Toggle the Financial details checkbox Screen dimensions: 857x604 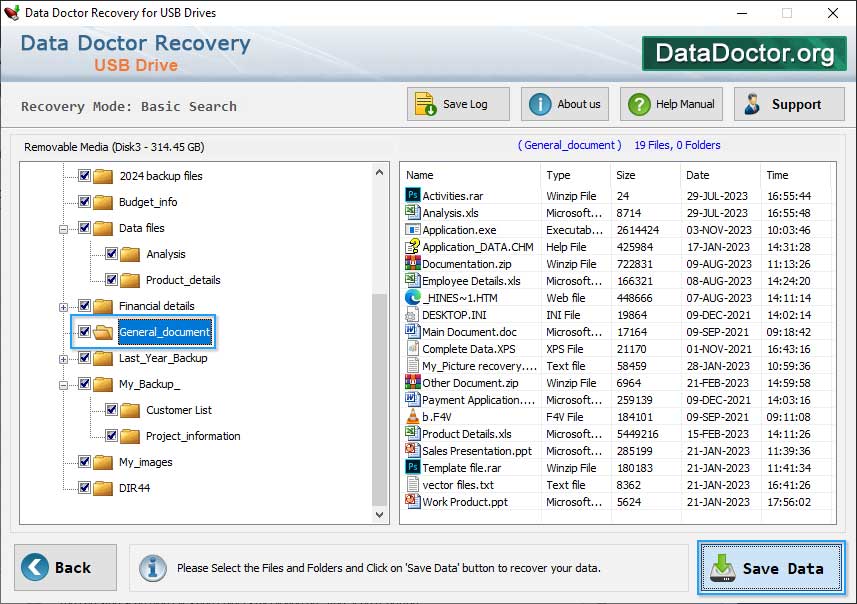point(84,306)
